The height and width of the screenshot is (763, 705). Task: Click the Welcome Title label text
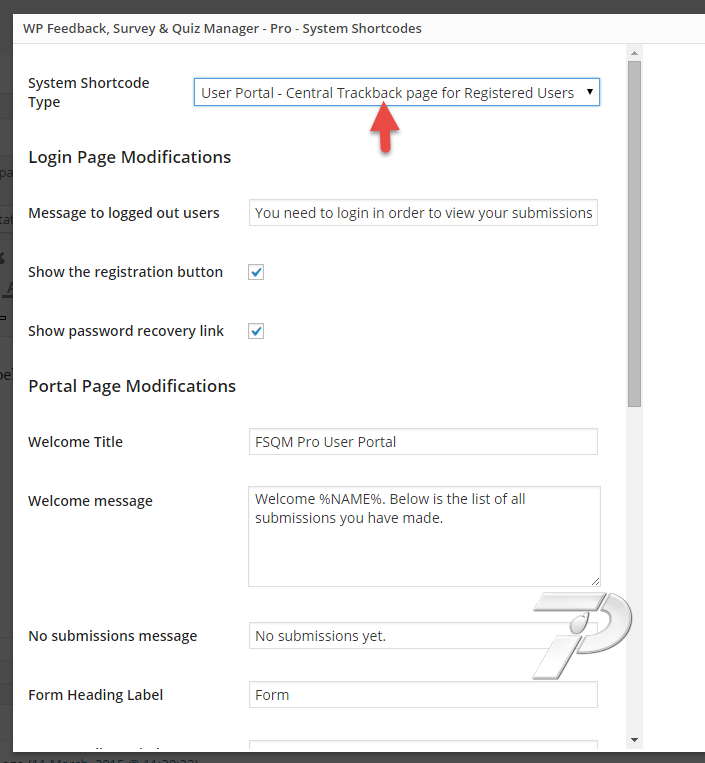76,442
